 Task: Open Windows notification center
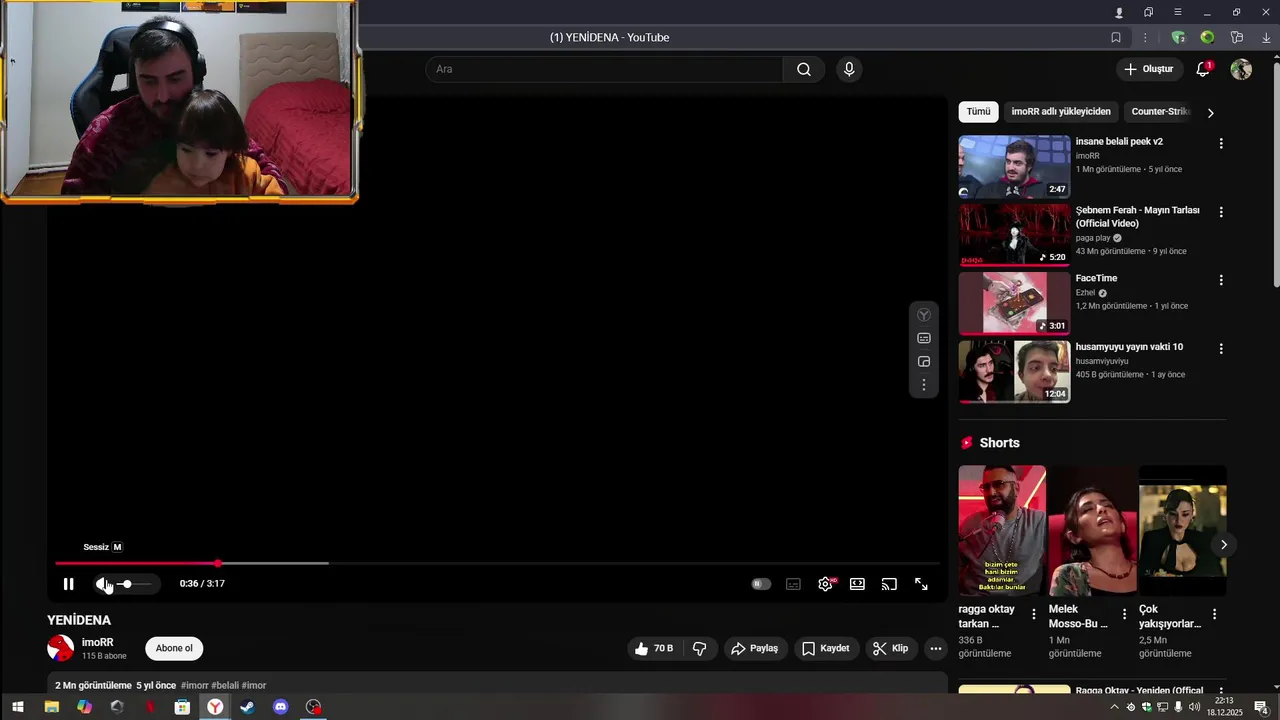click(1261, 707)
